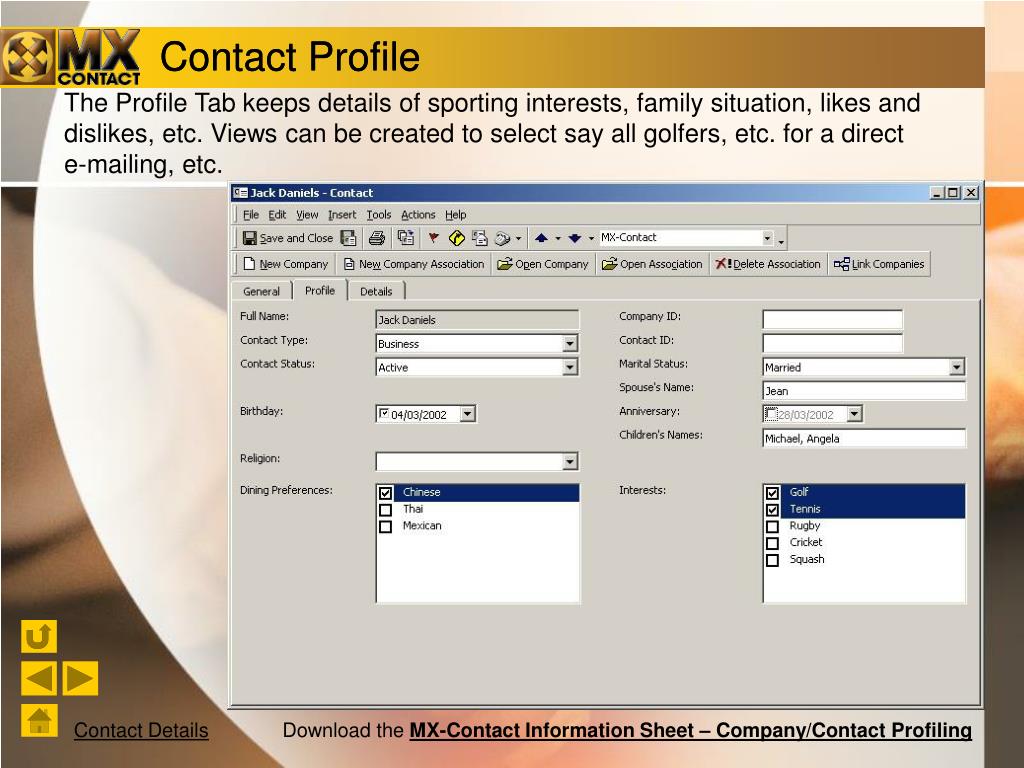The height and width of the screenshot is (768, 1024).
Task: Check Cricket interest checkbox
Action: [773, 543]
